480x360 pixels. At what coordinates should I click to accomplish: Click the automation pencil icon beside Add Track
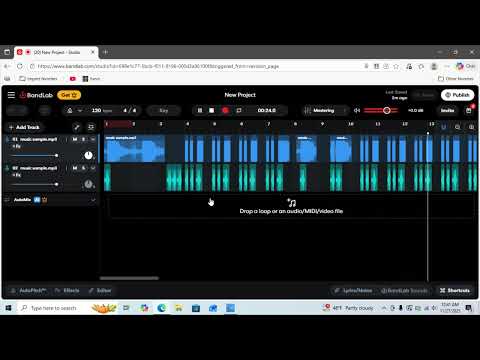[x=77, y=127]
